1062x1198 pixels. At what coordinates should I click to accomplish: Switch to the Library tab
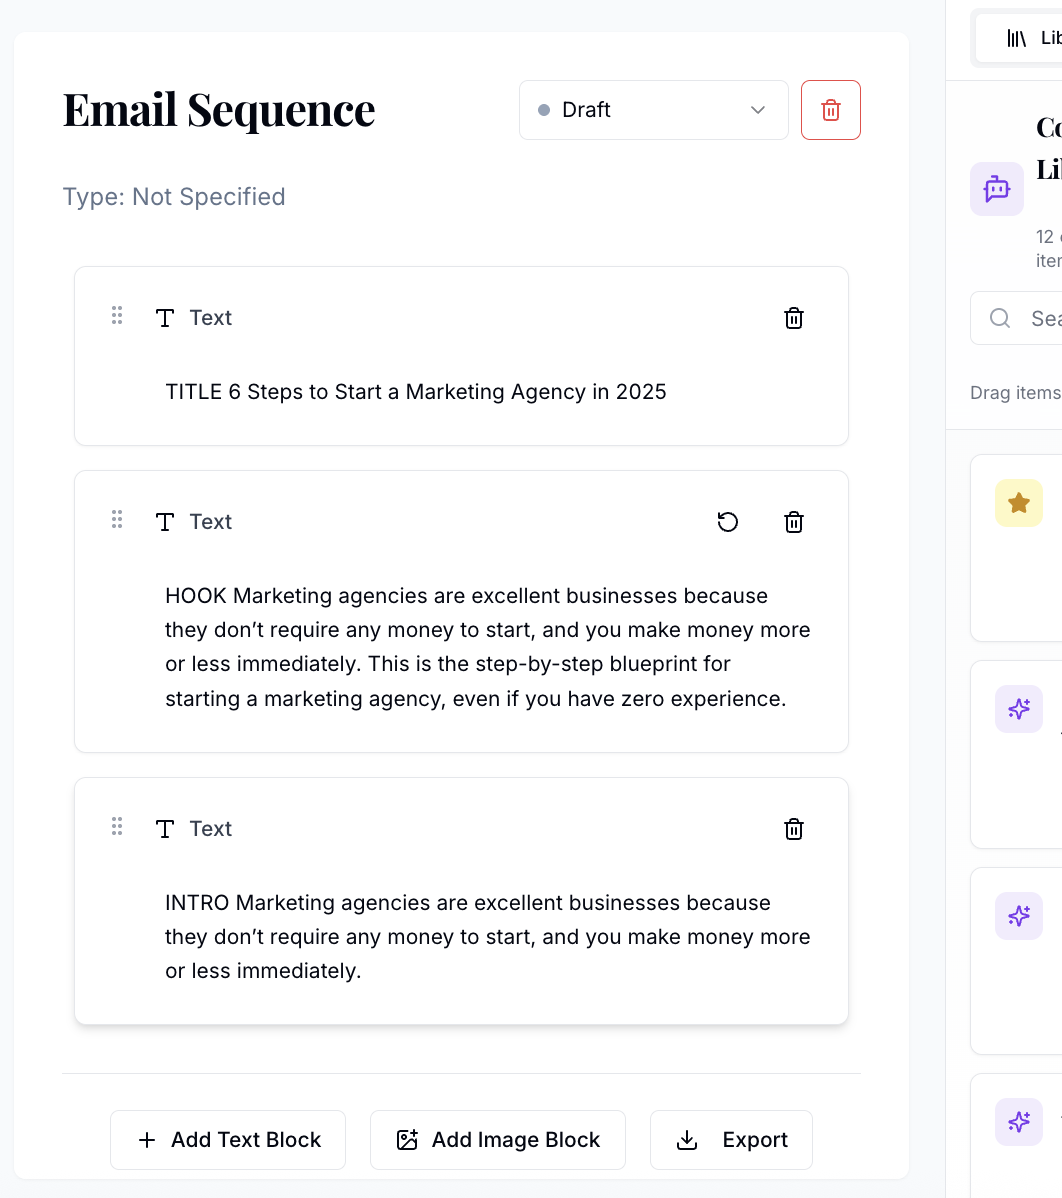1030,38
